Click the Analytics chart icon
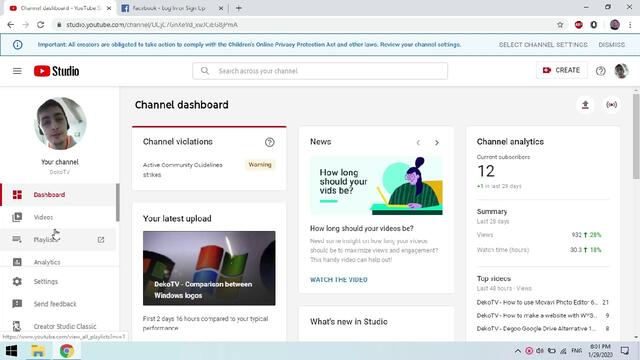640x360 pixels. pyautogui.click(x=17, y=262)
